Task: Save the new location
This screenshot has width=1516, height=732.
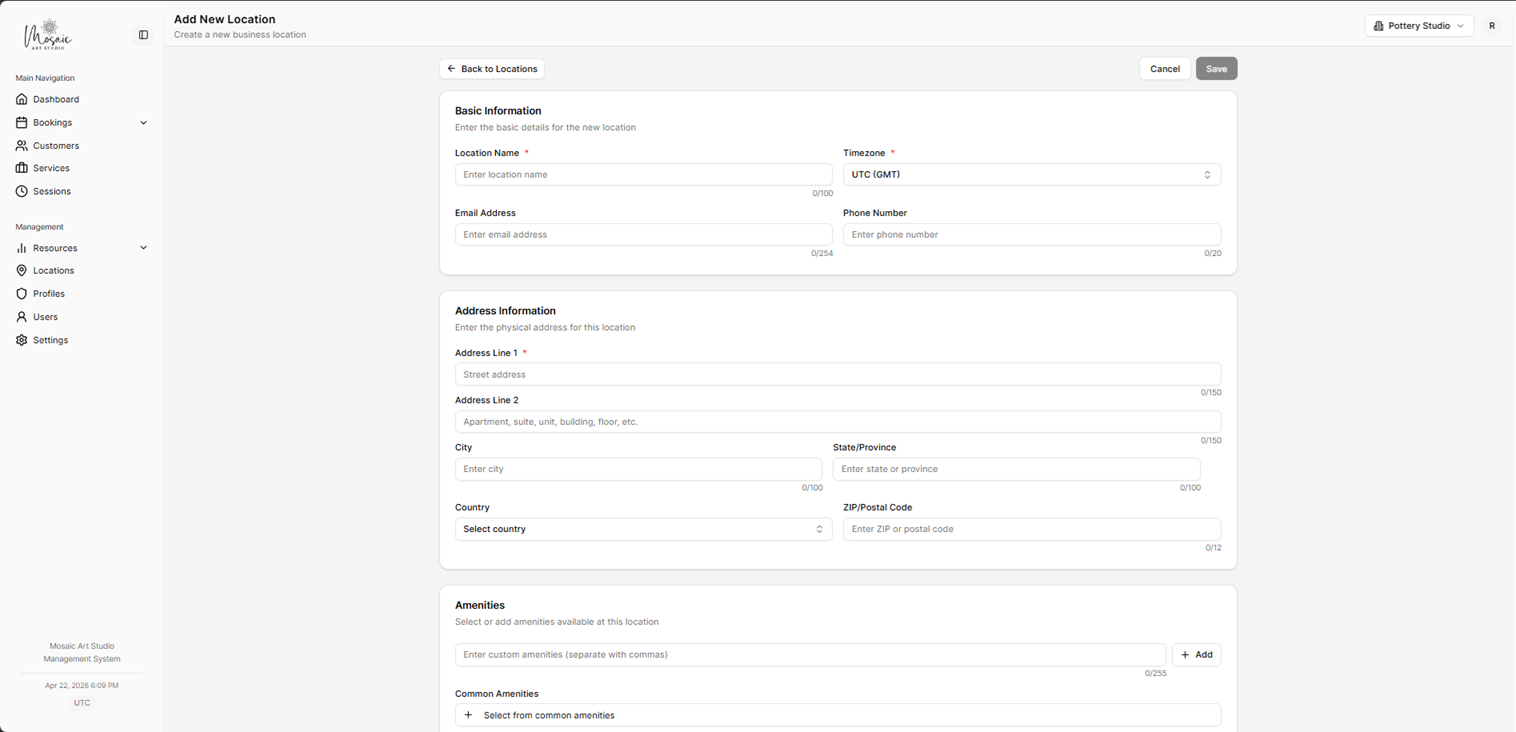Action: tap(1216, 68)
